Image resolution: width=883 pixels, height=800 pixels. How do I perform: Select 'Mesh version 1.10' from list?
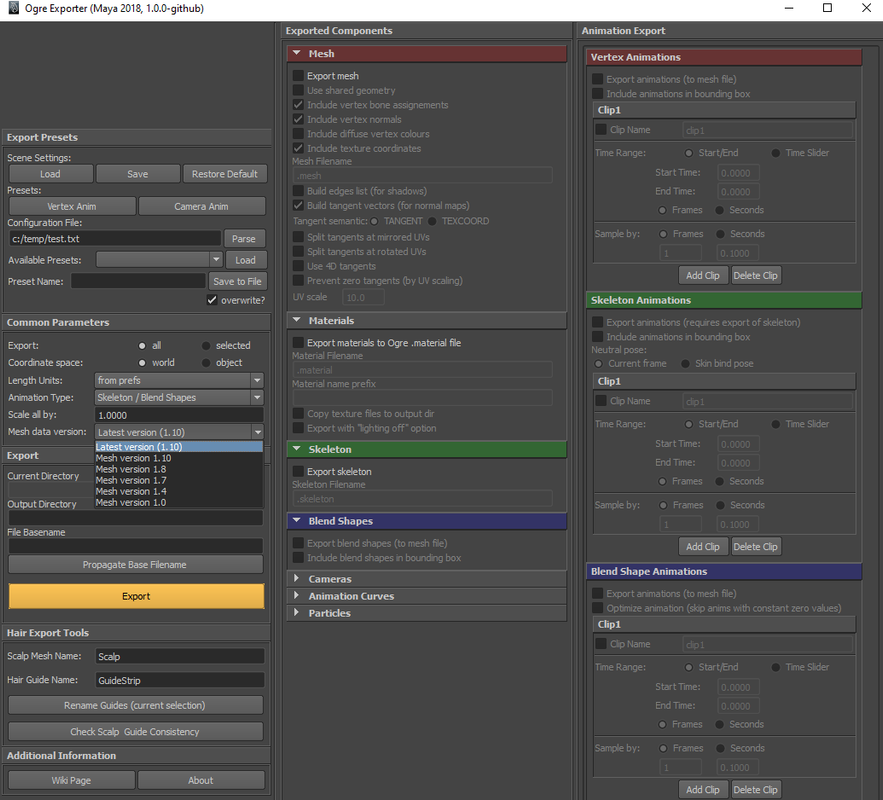(179, 458)
